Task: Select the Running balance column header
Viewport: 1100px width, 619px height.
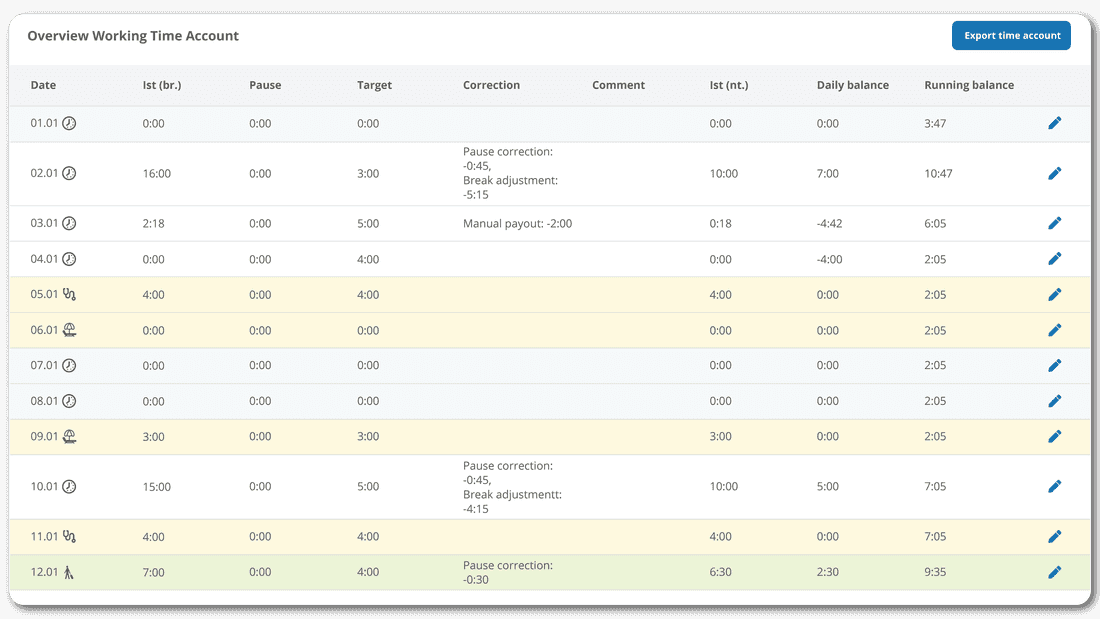Action: (969, 85)
